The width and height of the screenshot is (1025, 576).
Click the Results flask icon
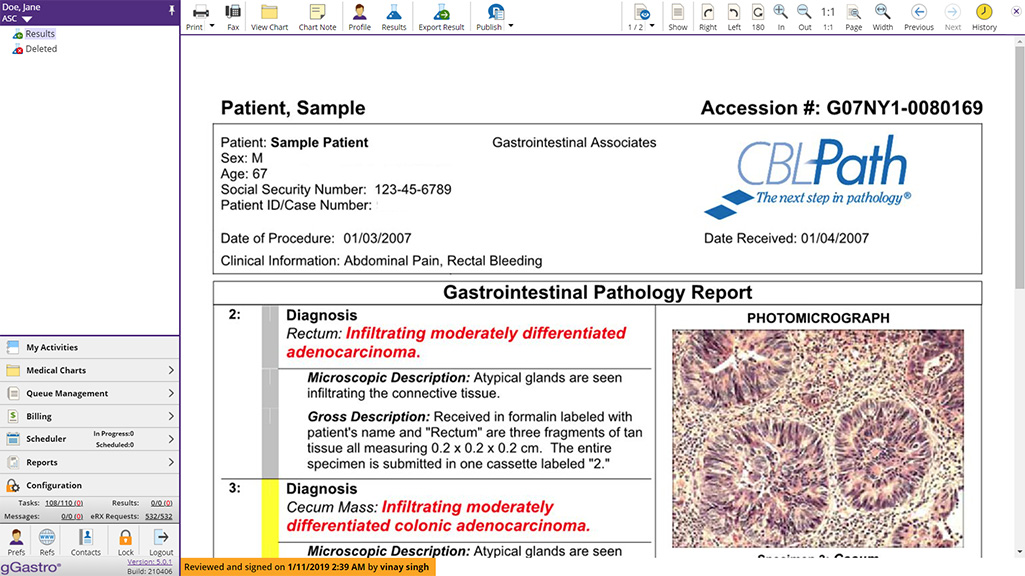[394, 15]
